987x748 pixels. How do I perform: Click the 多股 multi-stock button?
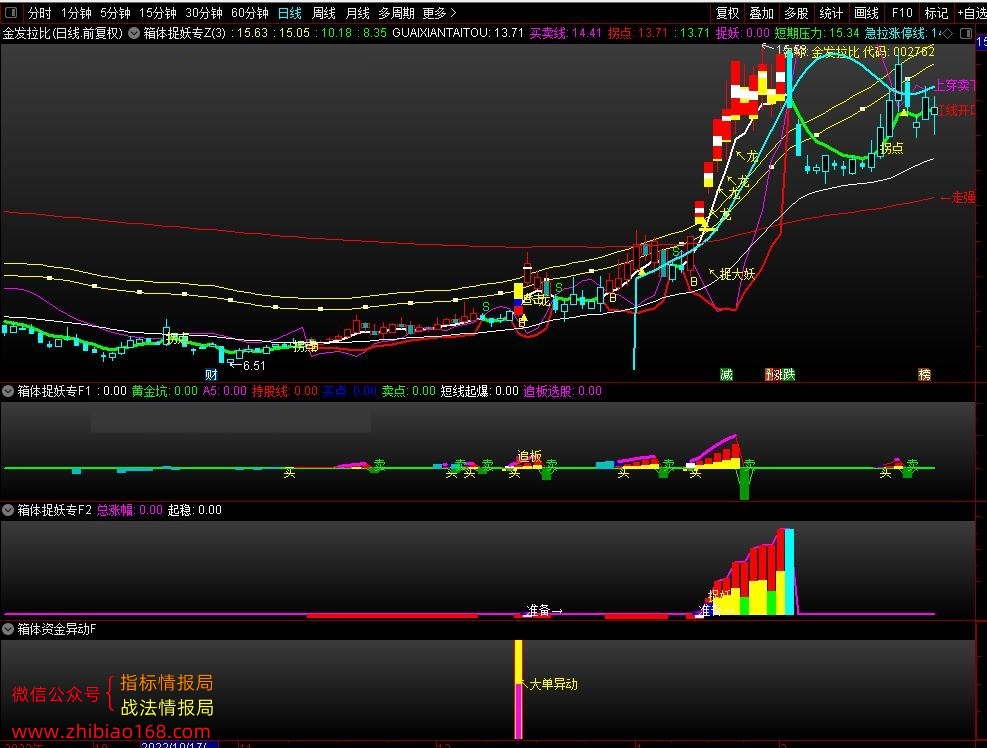coord(796,13)
